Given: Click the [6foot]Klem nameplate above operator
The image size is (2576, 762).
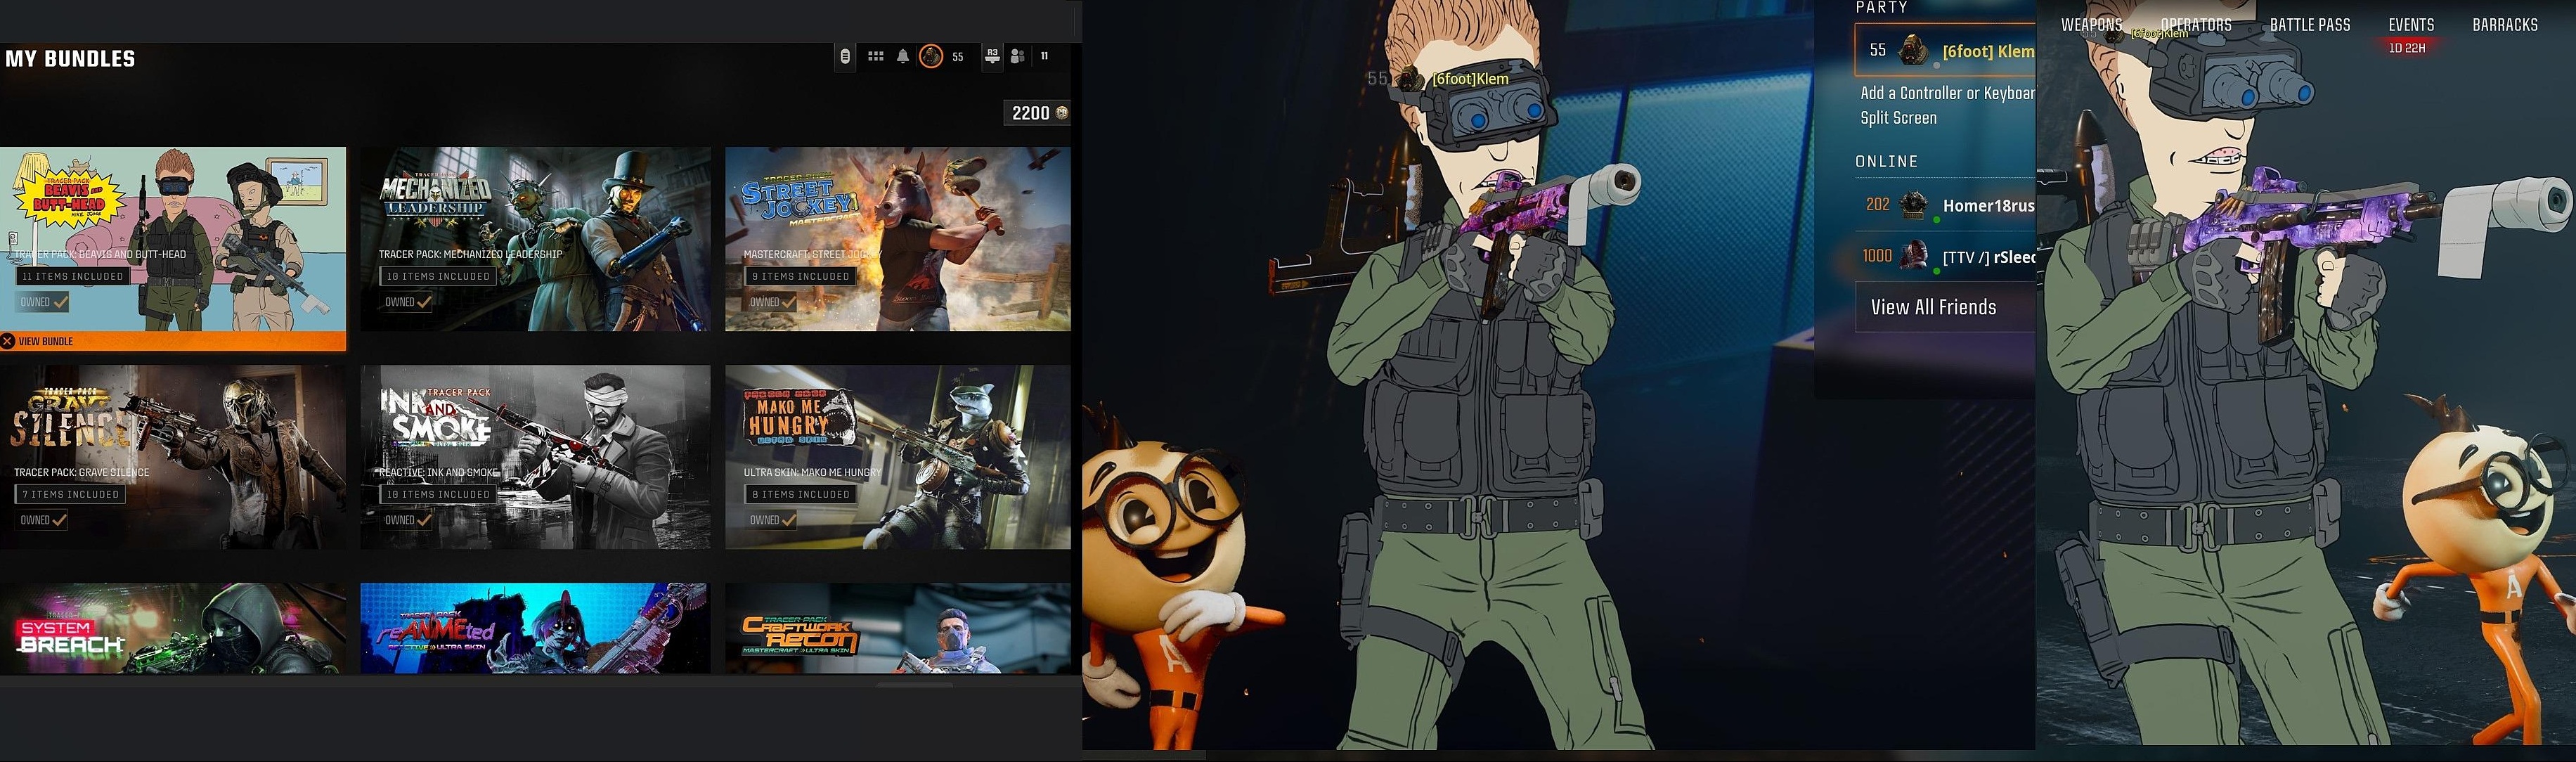Looking at the screenshot, I should (1470, 79).
